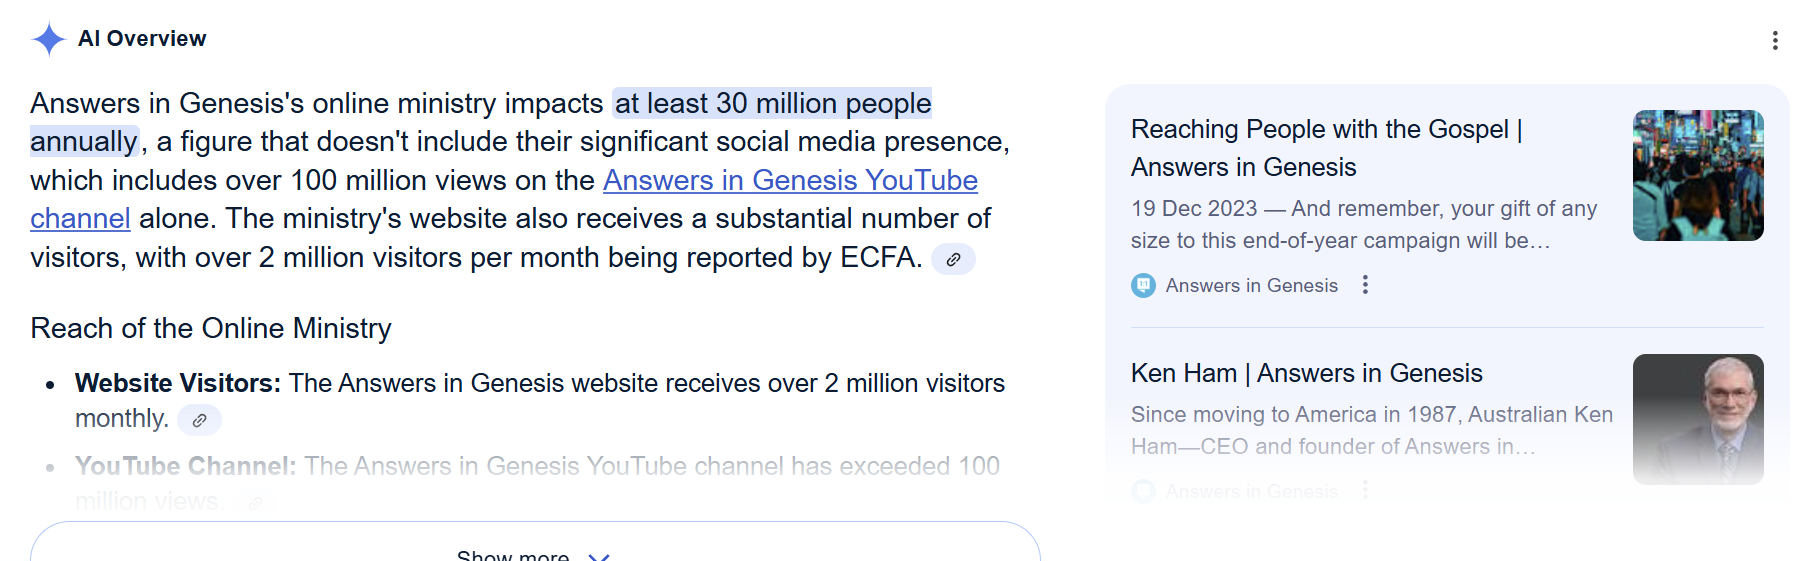Click the "19 Dec 2023" snippet text
The width and height of the screenshot is (1812, 561).
click(x=1193, y=209)
